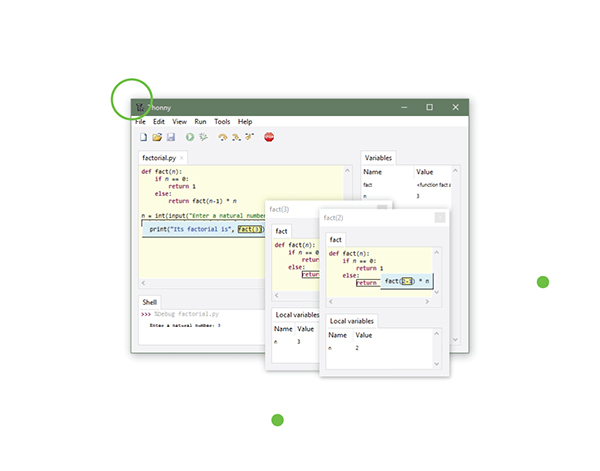This screenshot has width=600, height=471.
Task: Click the New file icon in toolbar
Action: [x=144, y=136]
